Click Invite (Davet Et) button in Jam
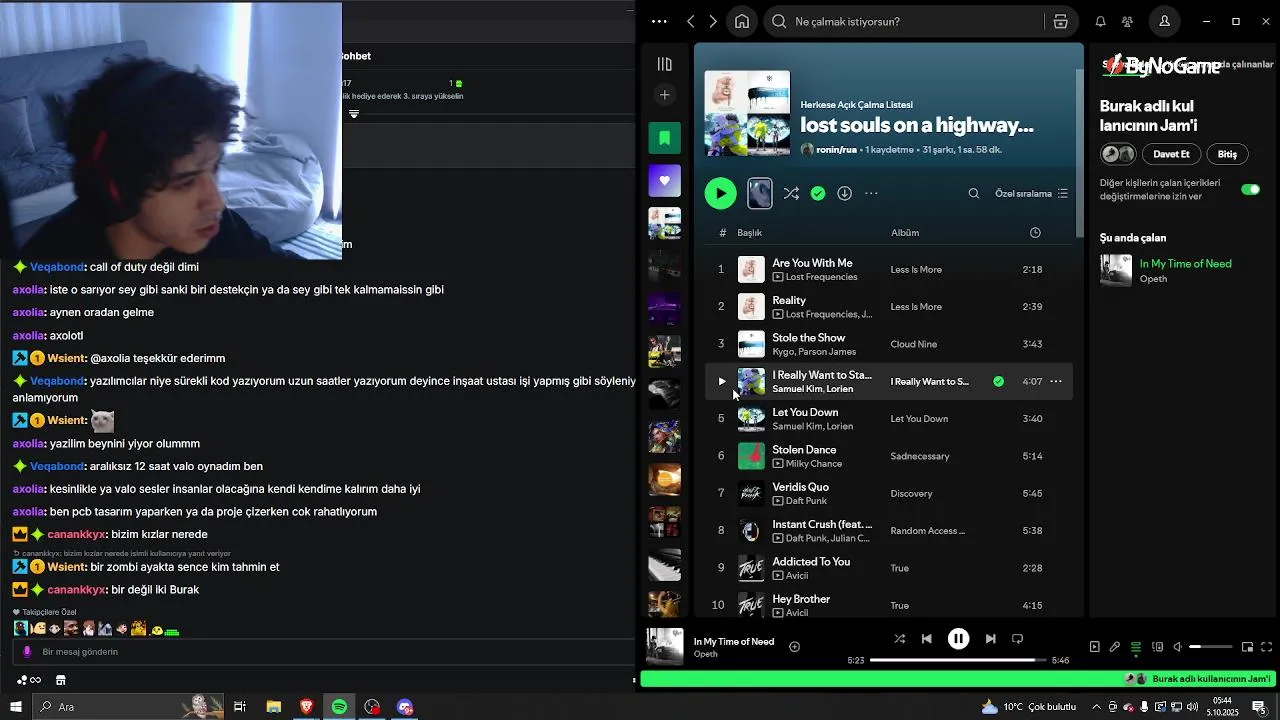The height and width of the screenshot is (720, 1280). pyautogui.click(x=1171, y=154)
